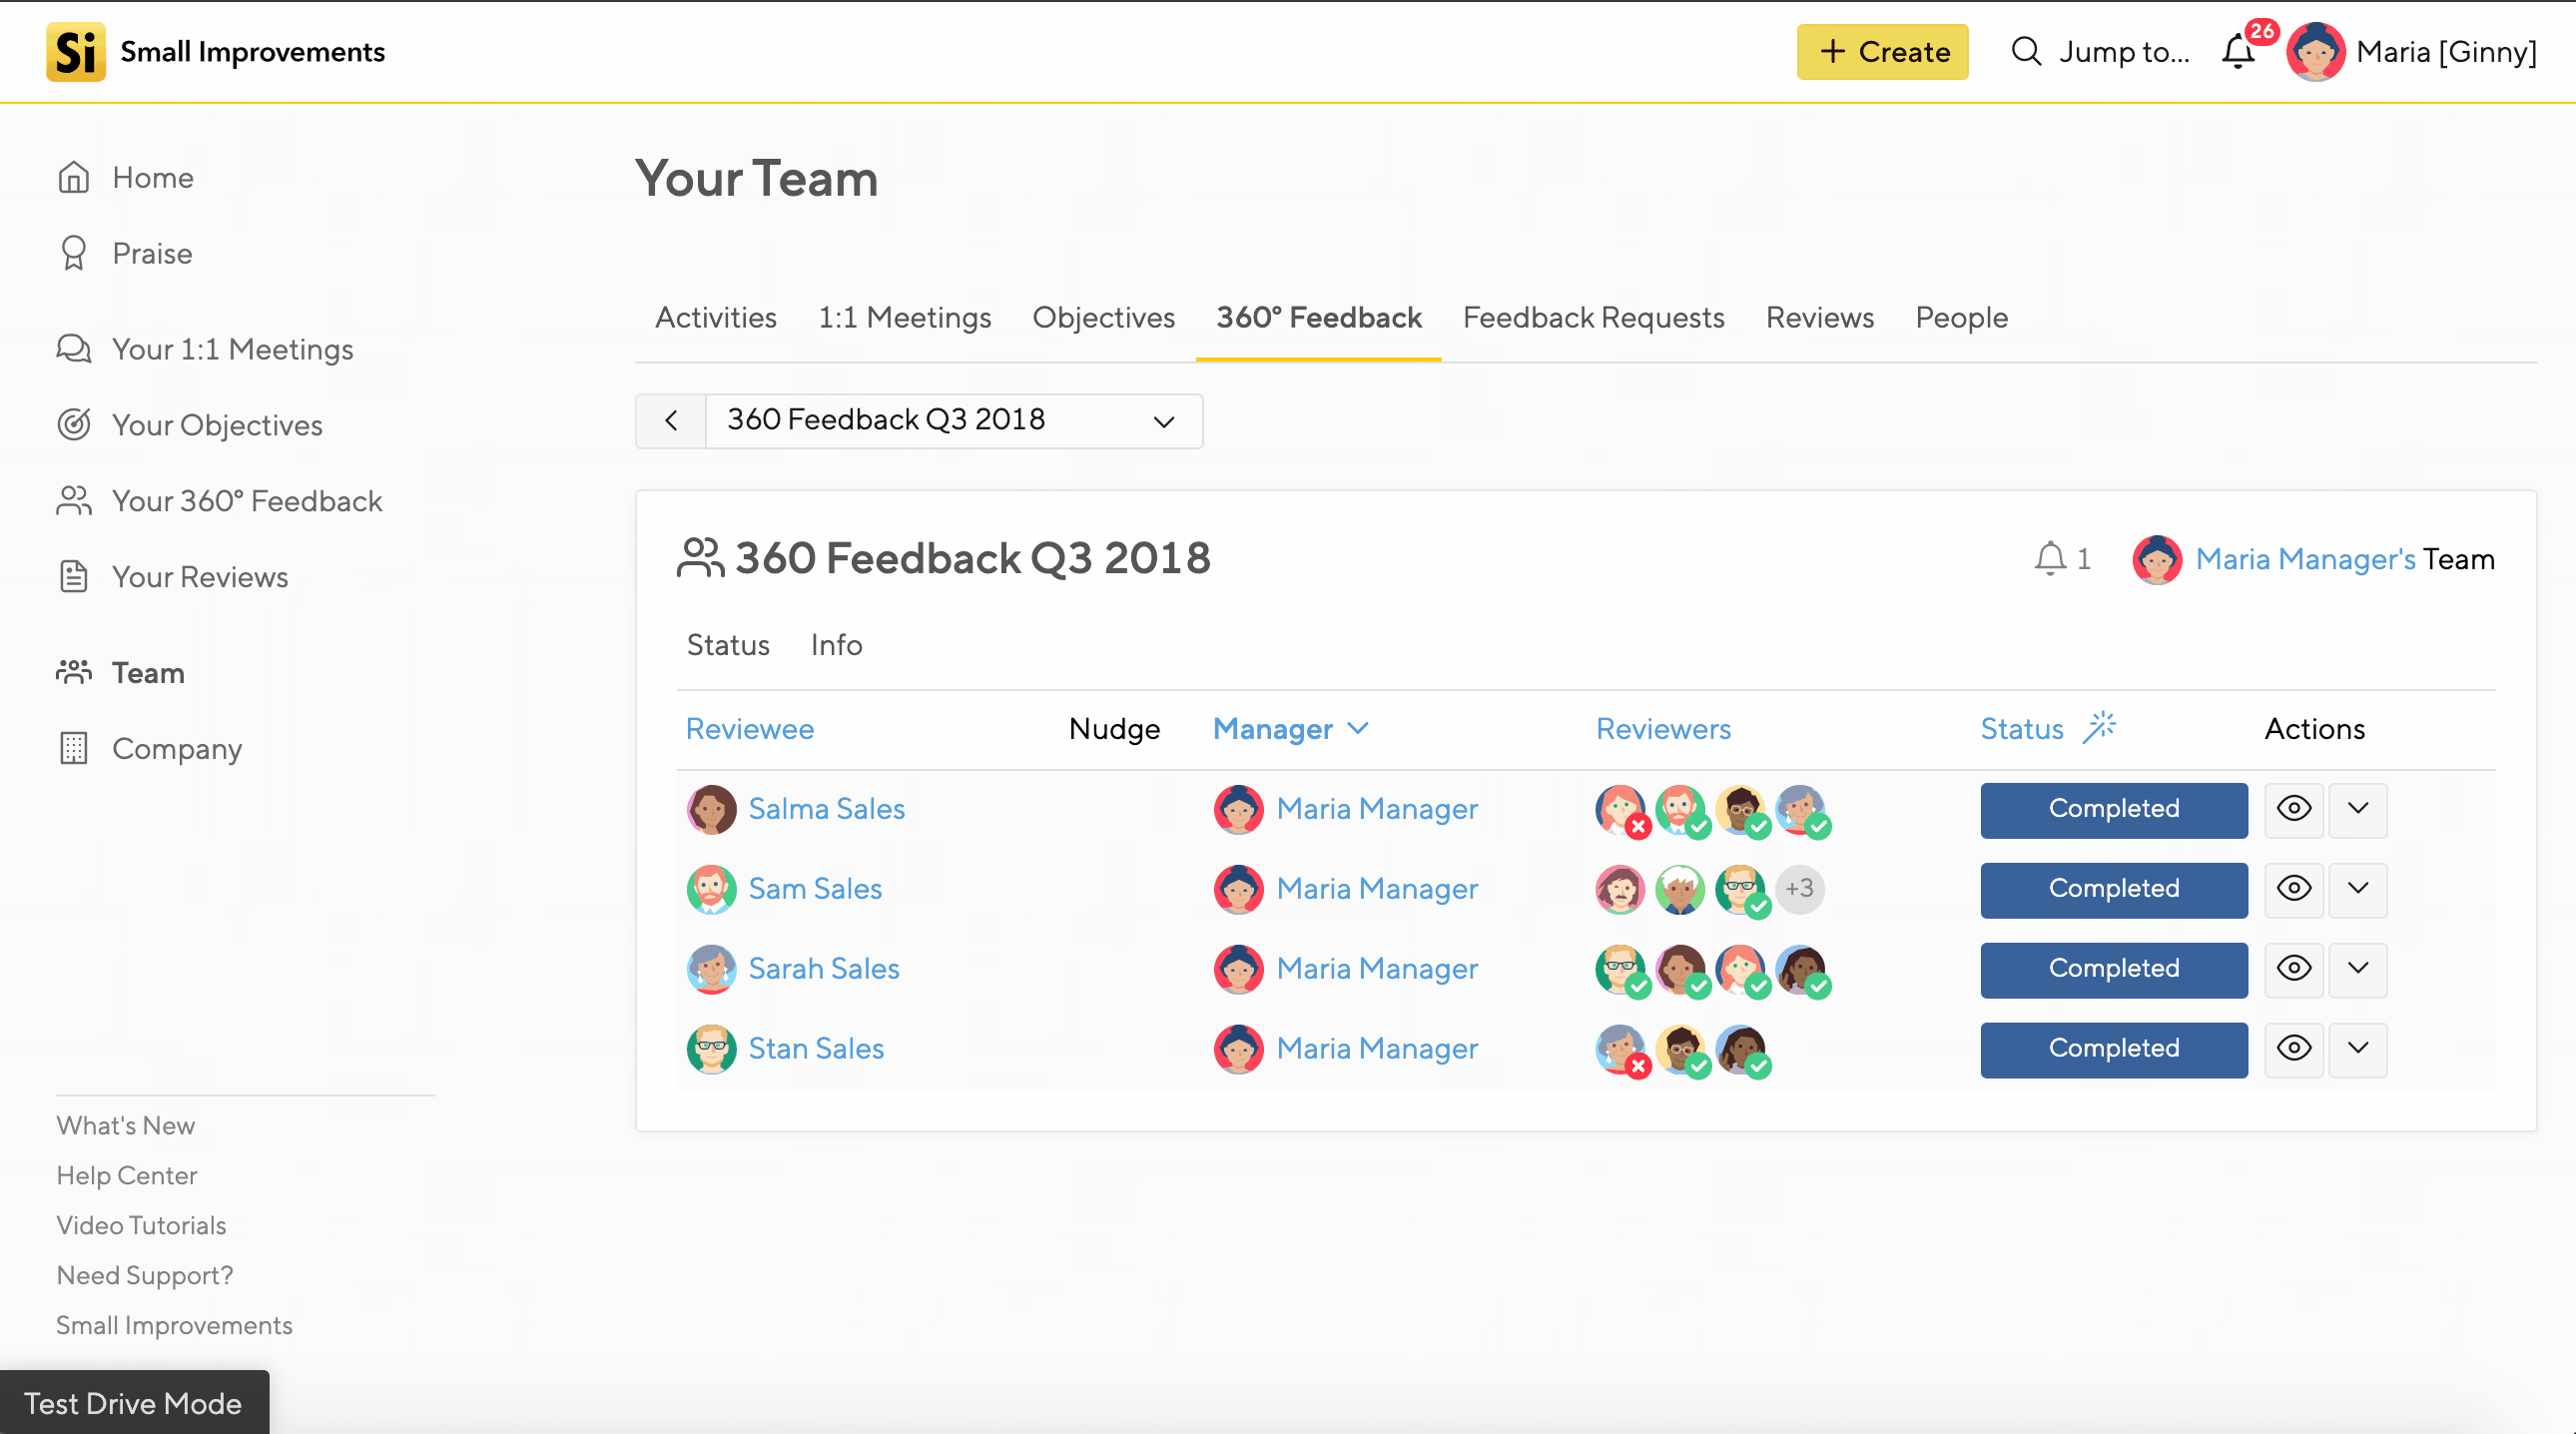Viewport: 2576px width, 1434px height.
Task: Expand the actions chevron for Sarah Sales
Action: [2358, 969]
